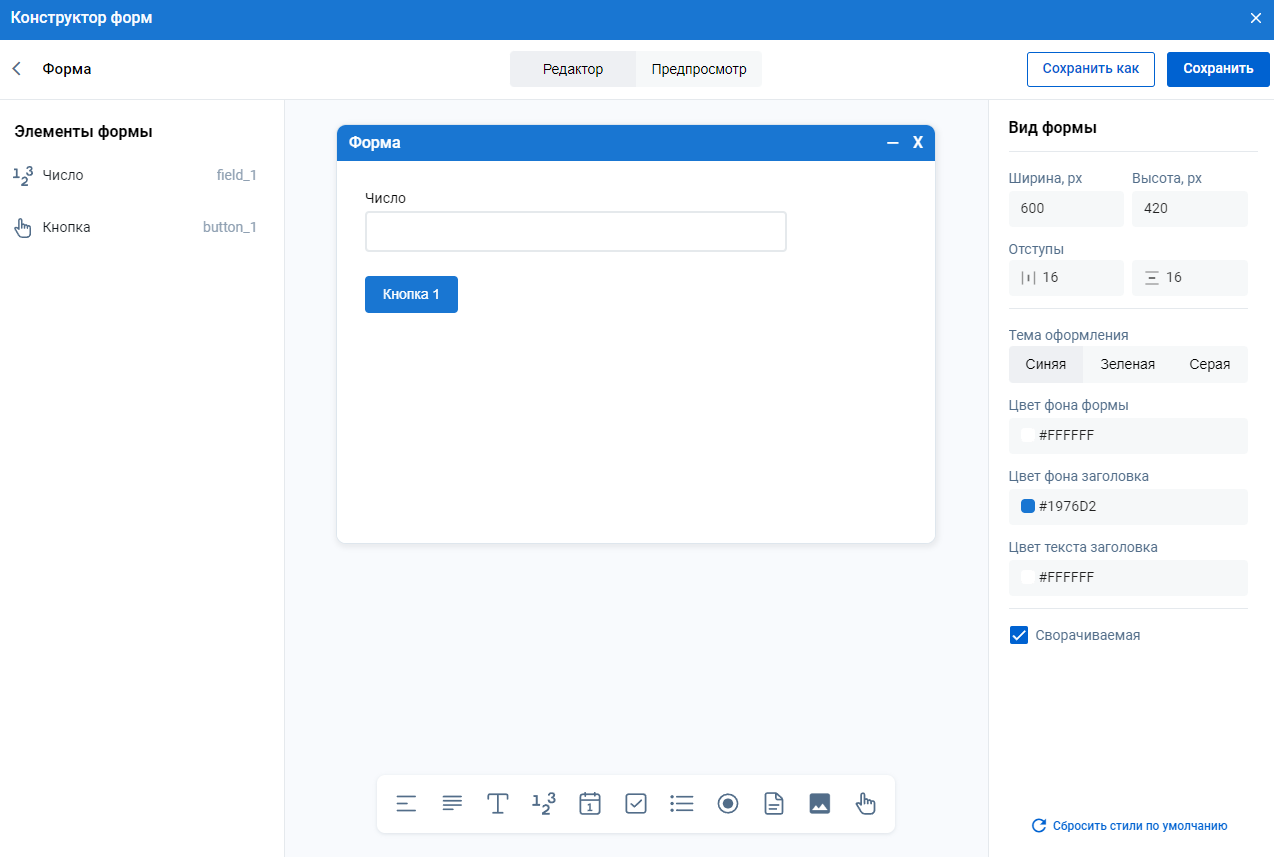Add a radio button element from toolbar
Viewport: 1274px width, 860px height.
pos(728,804)
